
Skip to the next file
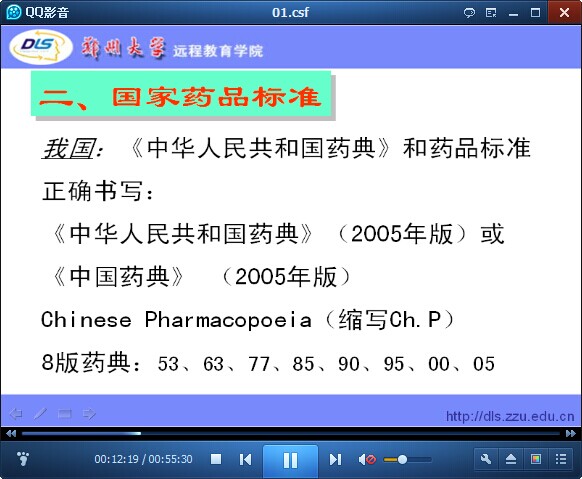click(335, 460)
